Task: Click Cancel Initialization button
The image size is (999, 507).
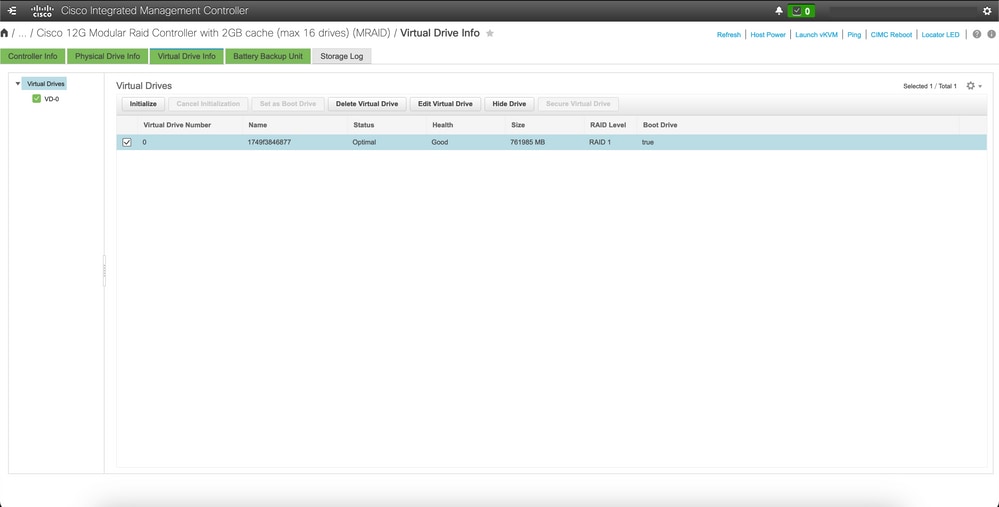Action: click(208, 104)
